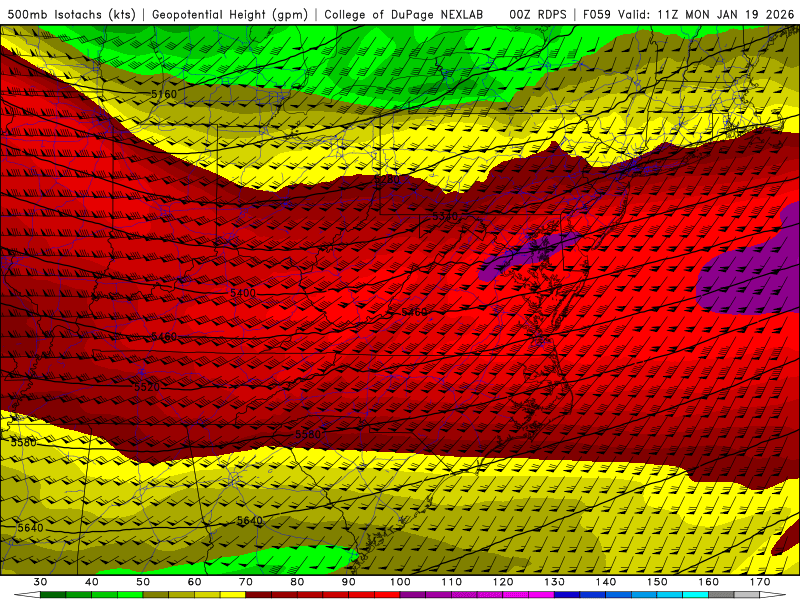Click the 5400 height contour label
The image size is (800, 600).
243,293
